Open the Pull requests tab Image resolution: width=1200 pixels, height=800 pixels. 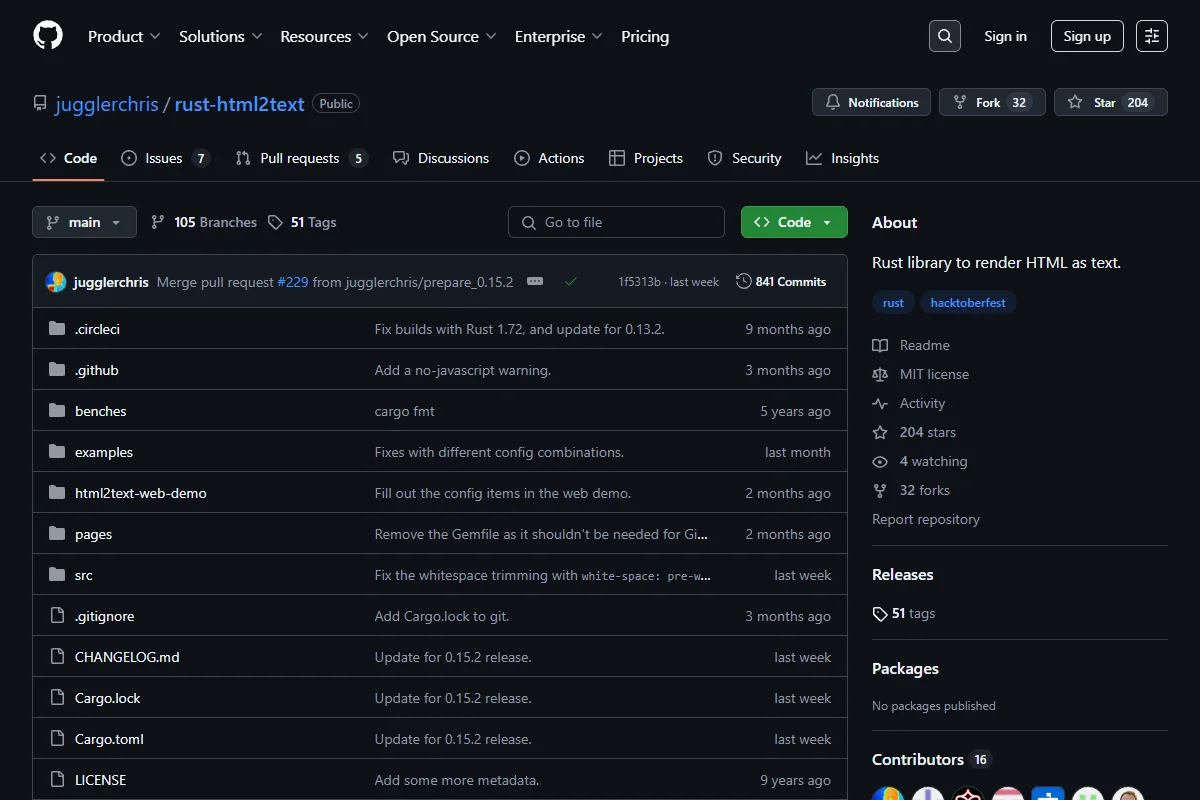tap(301, 158)
